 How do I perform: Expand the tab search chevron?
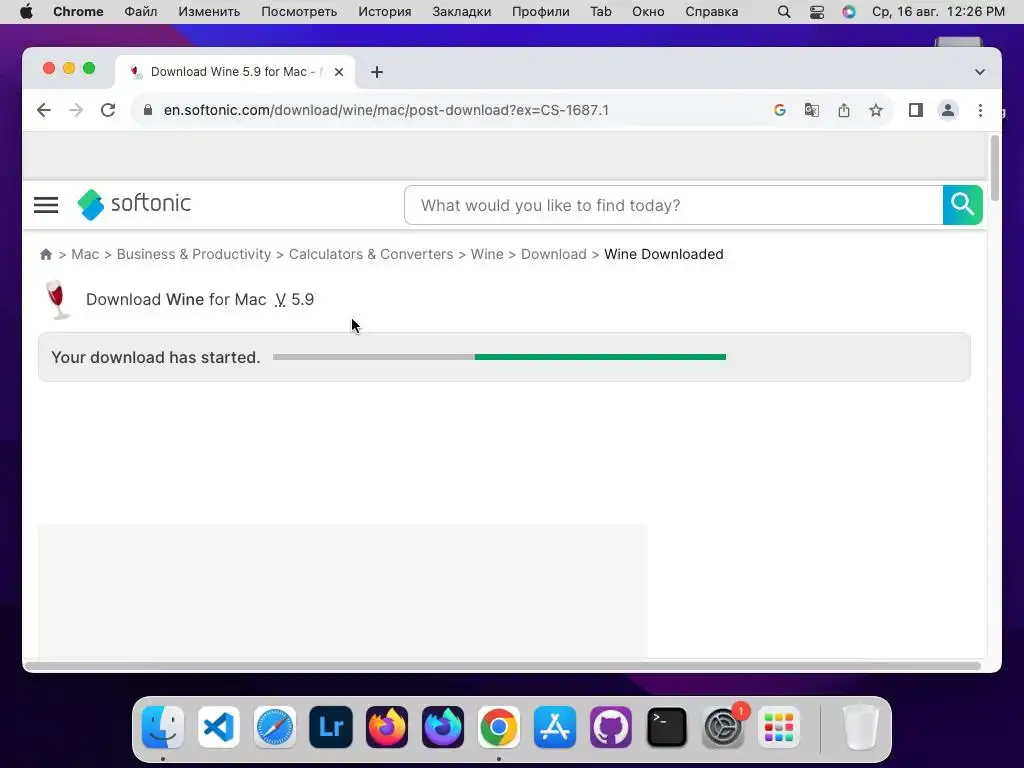click(x=980, y=72)
